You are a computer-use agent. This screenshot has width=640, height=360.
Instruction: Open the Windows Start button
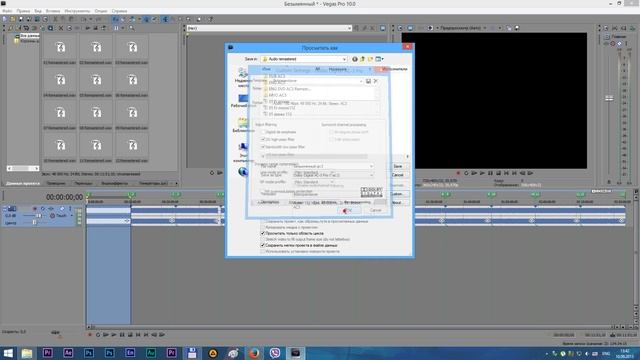tap(8, 353)
